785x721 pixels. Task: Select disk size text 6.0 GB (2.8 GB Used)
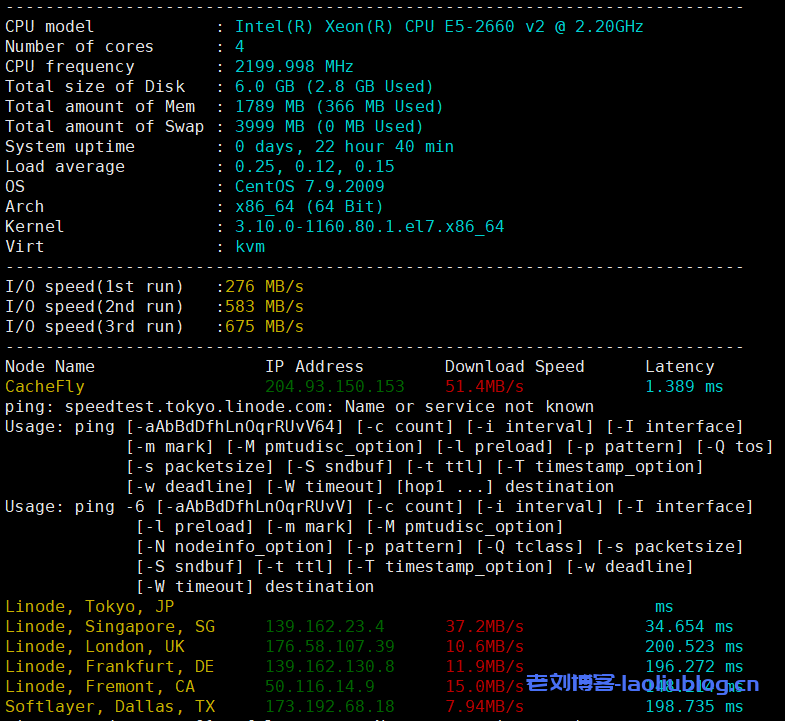tap(334, 87)
